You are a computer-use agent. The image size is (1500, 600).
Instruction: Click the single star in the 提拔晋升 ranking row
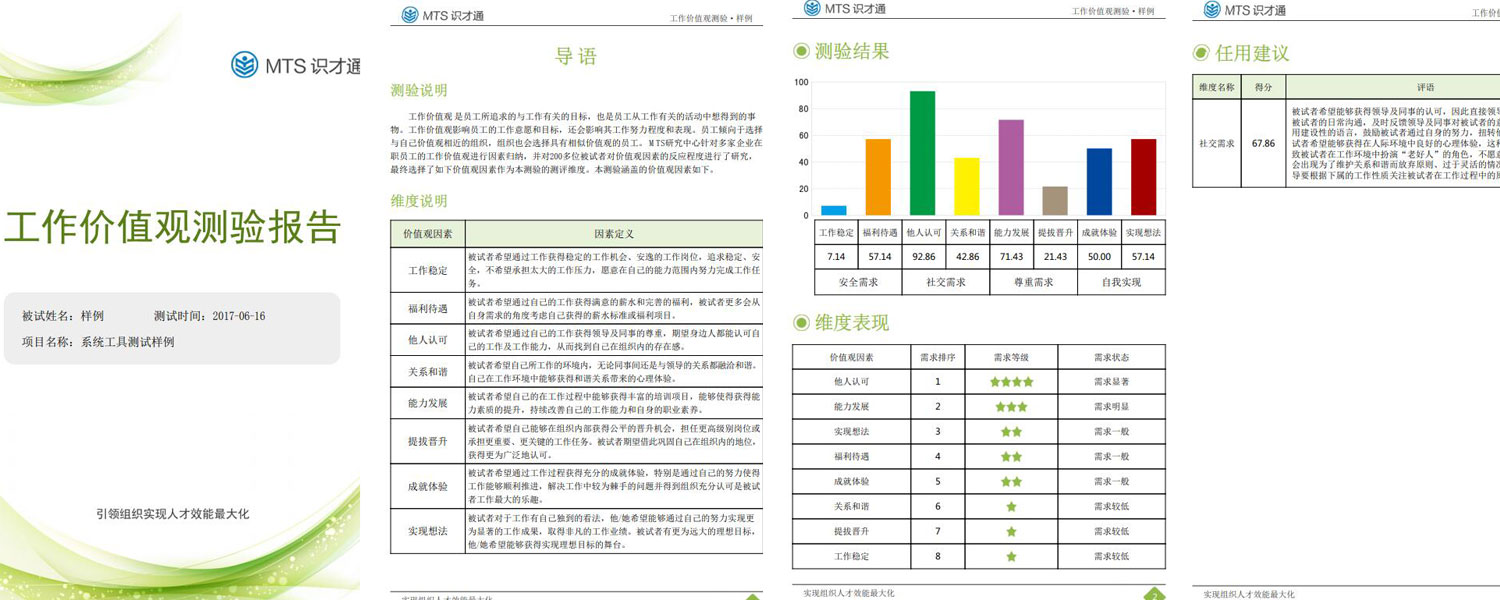point(1011,532)
